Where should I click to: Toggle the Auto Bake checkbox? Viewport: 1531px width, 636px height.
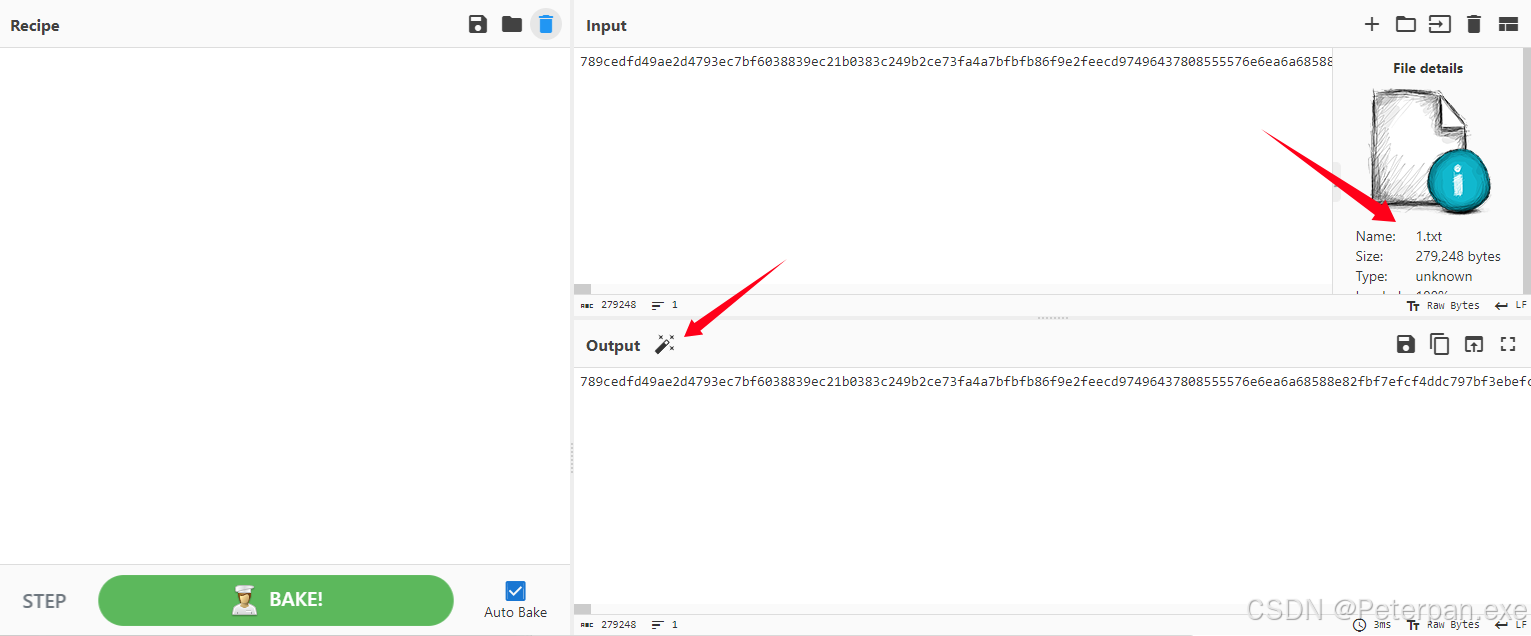pos(516,591)
